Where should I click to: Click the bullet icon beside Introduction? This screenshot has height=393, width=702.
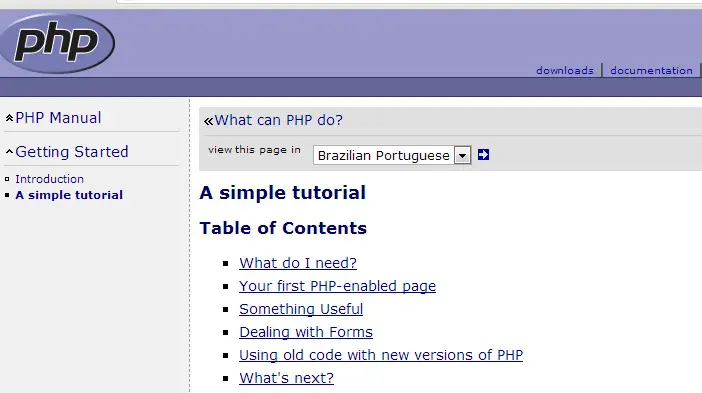(7, 179)
